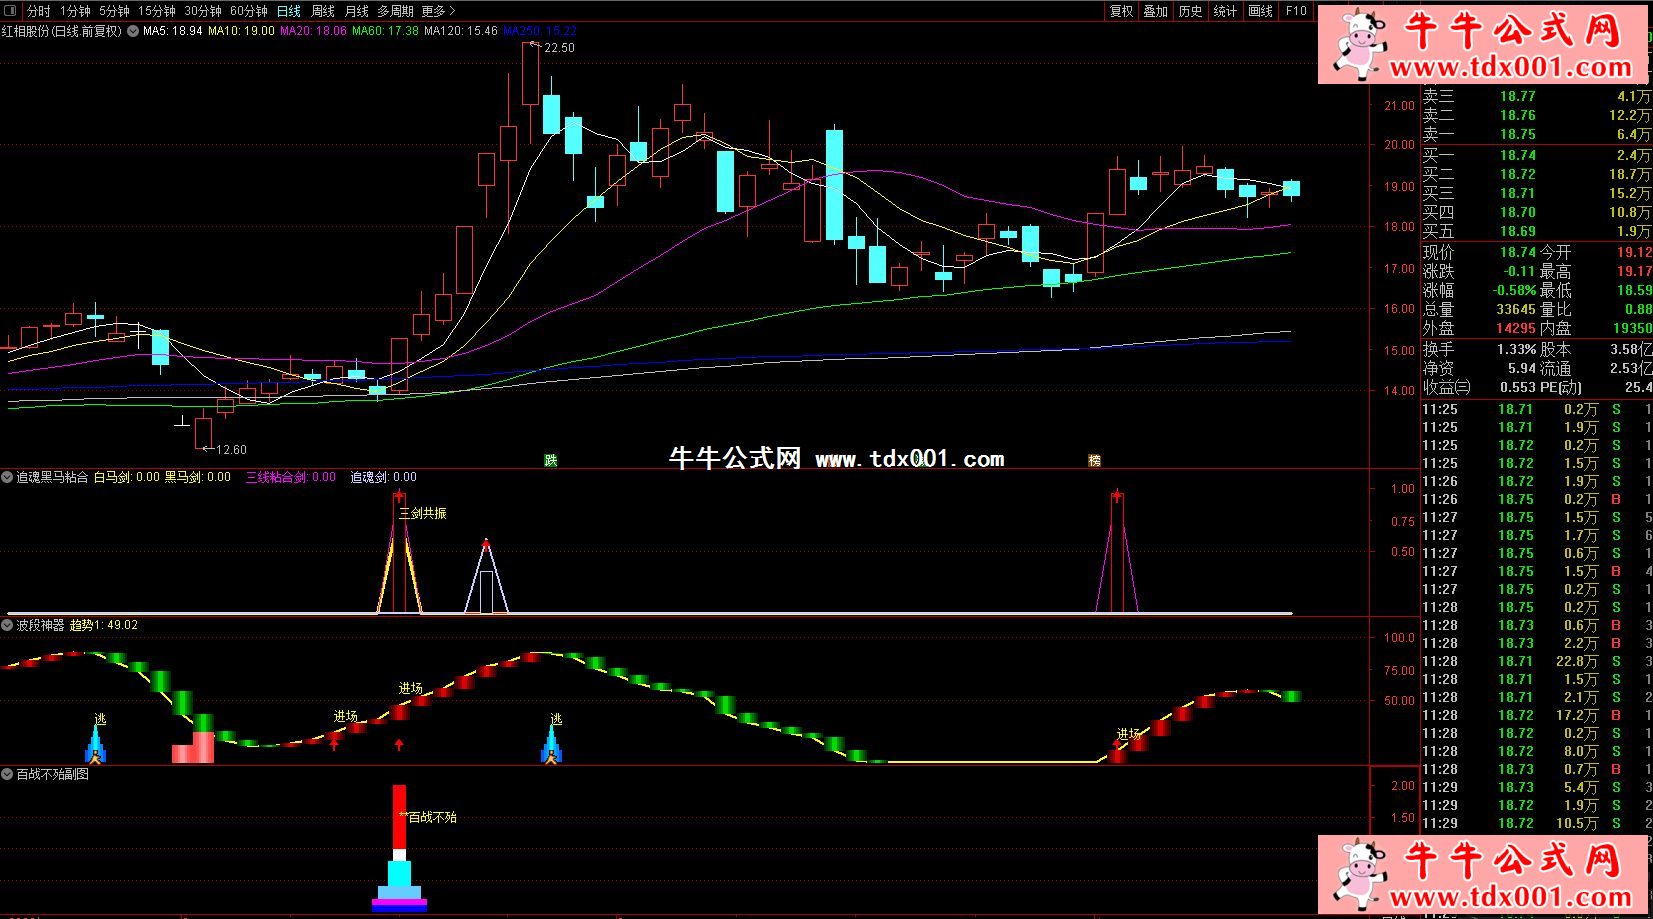The width and height of the screenshot is (1653, 919).
Task: Select the 买二 18.72 order row
Action: click(x=1536, y=174)
